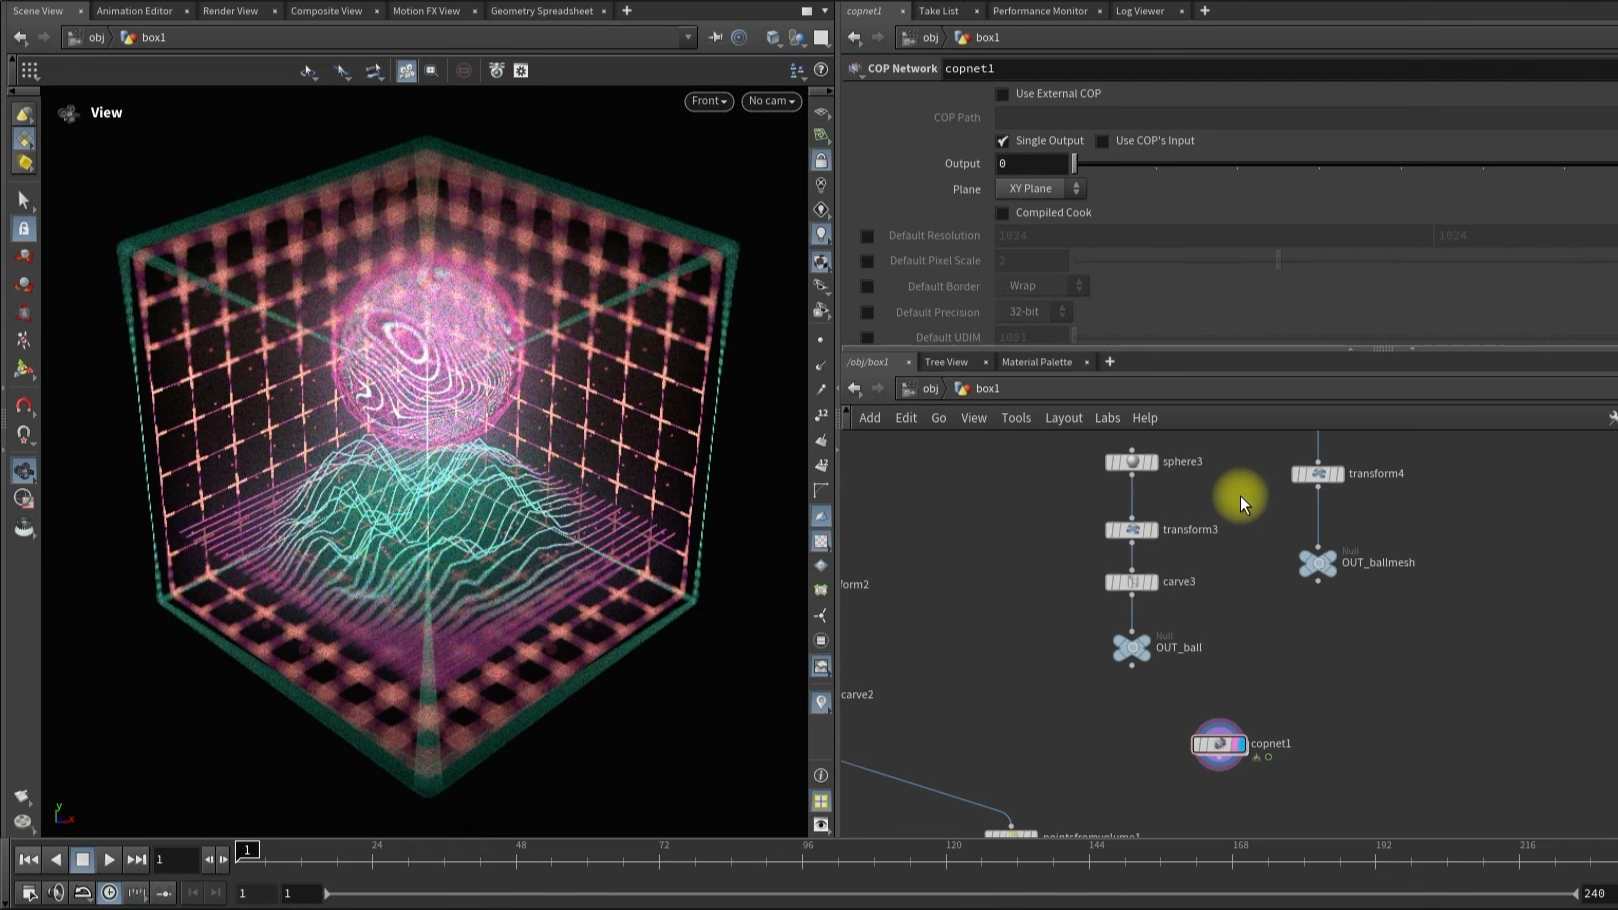
Task: Open the Labs menu
Action: tap(1107, 418)
